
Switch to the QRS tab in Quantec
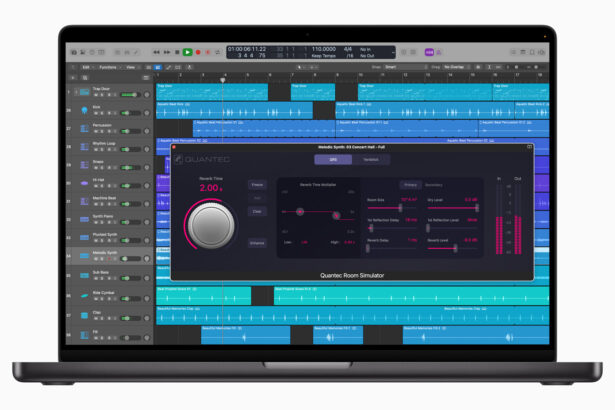[333, 160]
